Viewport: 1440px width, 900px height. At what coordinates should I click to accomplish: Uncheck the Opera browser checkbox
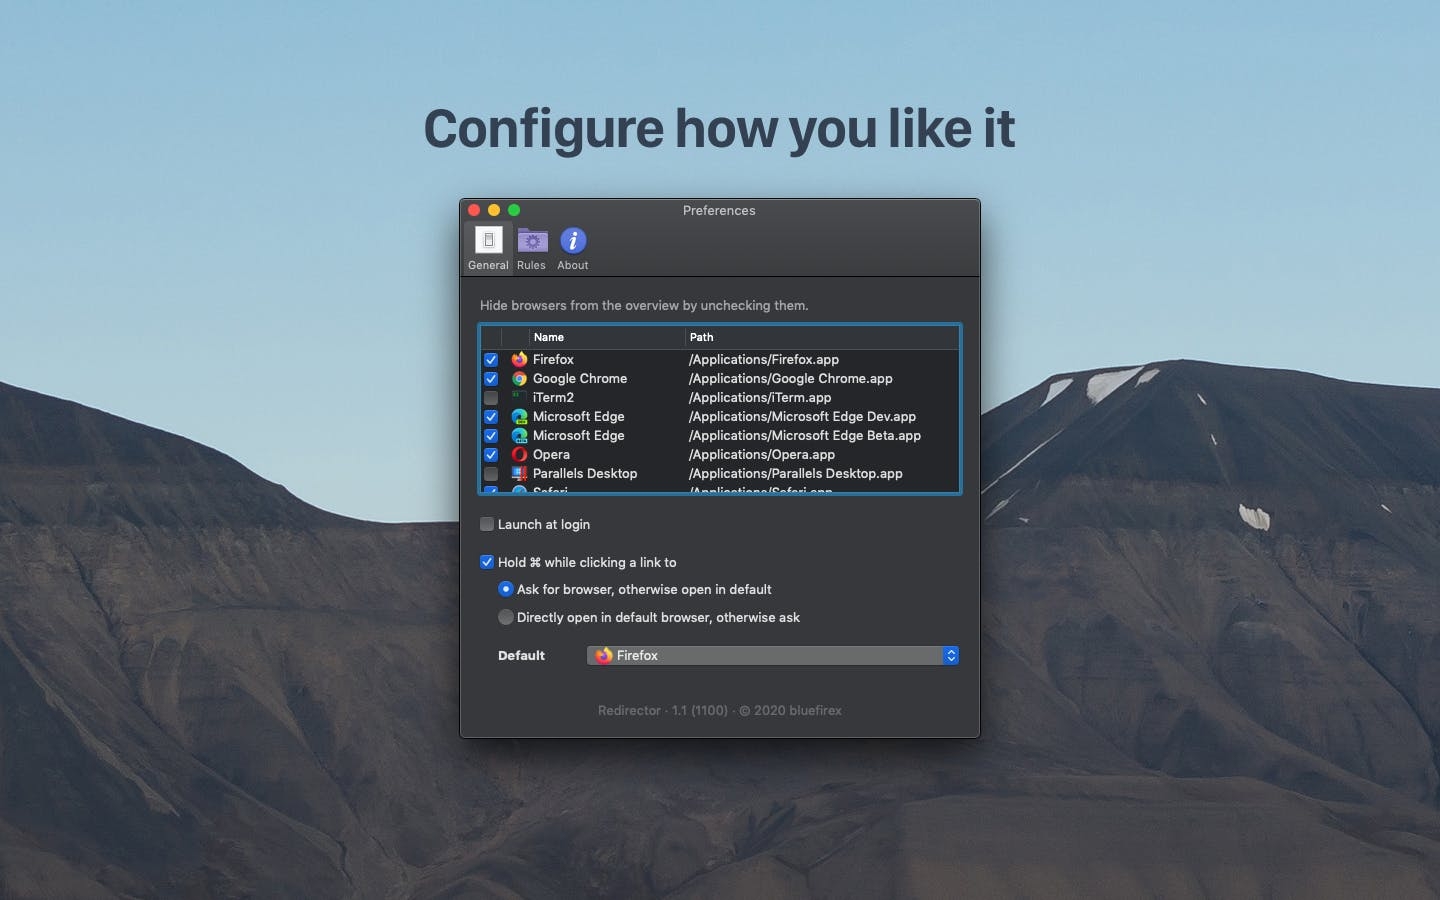[x=491, y=455]
